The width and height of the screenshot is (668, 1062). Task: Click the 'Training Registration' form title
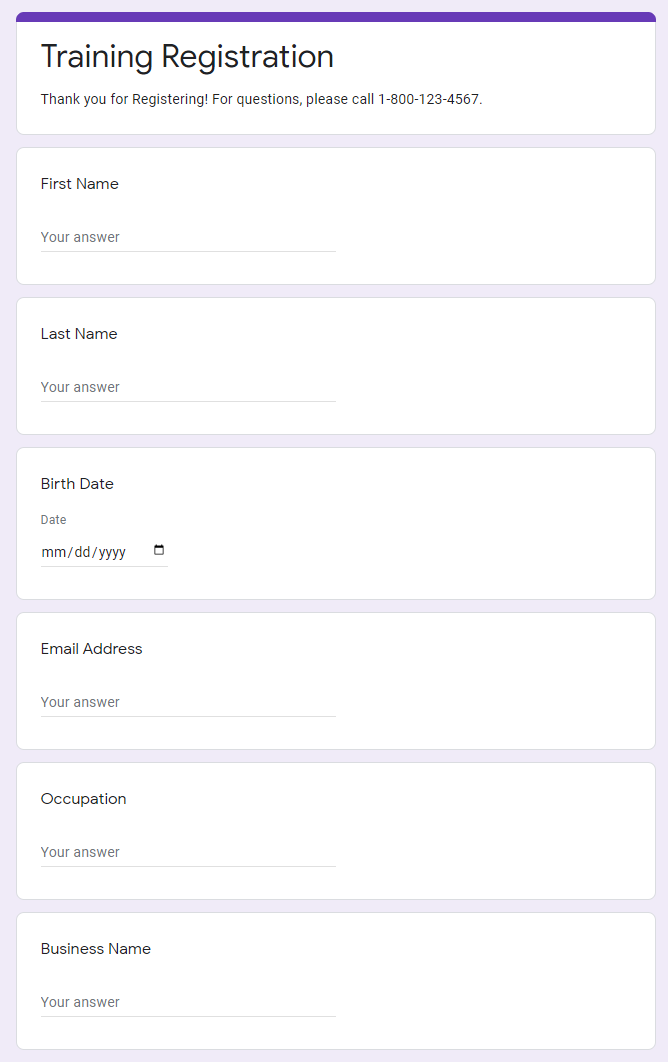point(187,57)
